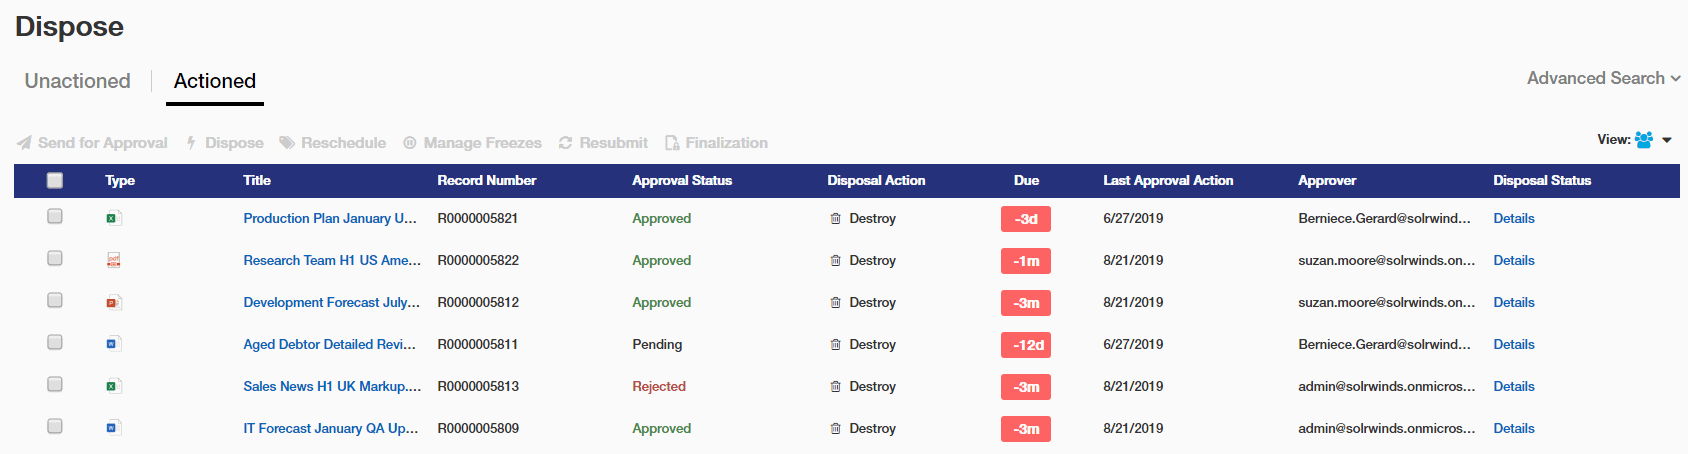The height and width of the screenshot is (454, 1688).
Task: Click the red -12d due badge
Action: click(1026, 345)
